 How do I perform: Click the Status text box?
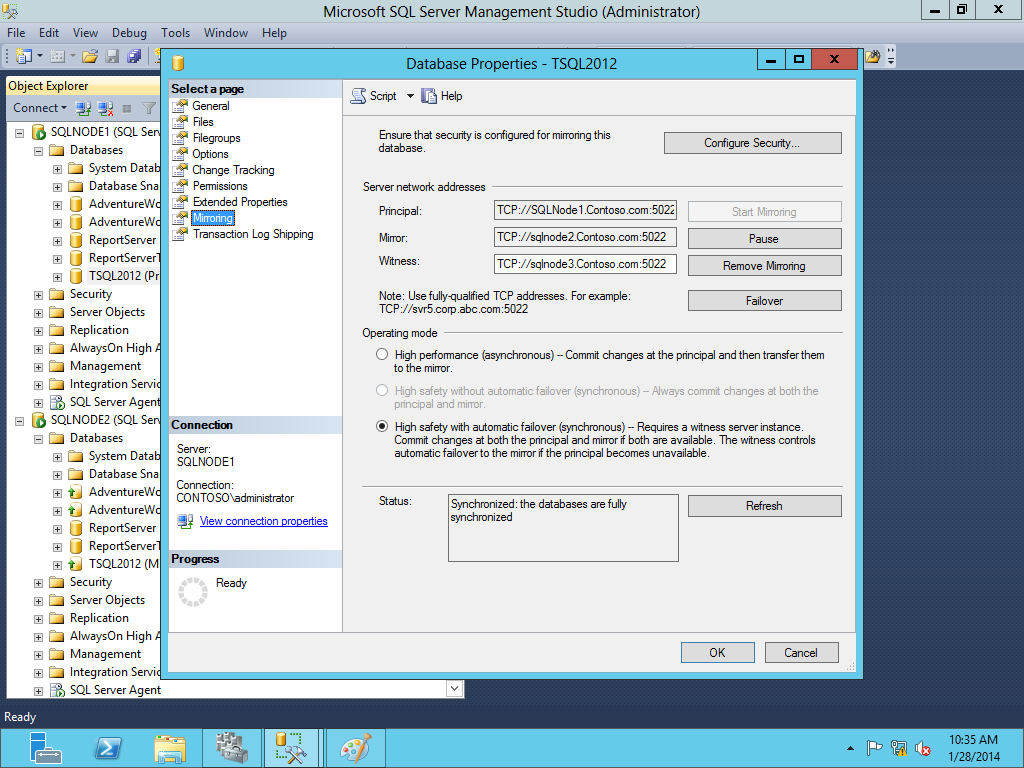click(x=563, y=528)
